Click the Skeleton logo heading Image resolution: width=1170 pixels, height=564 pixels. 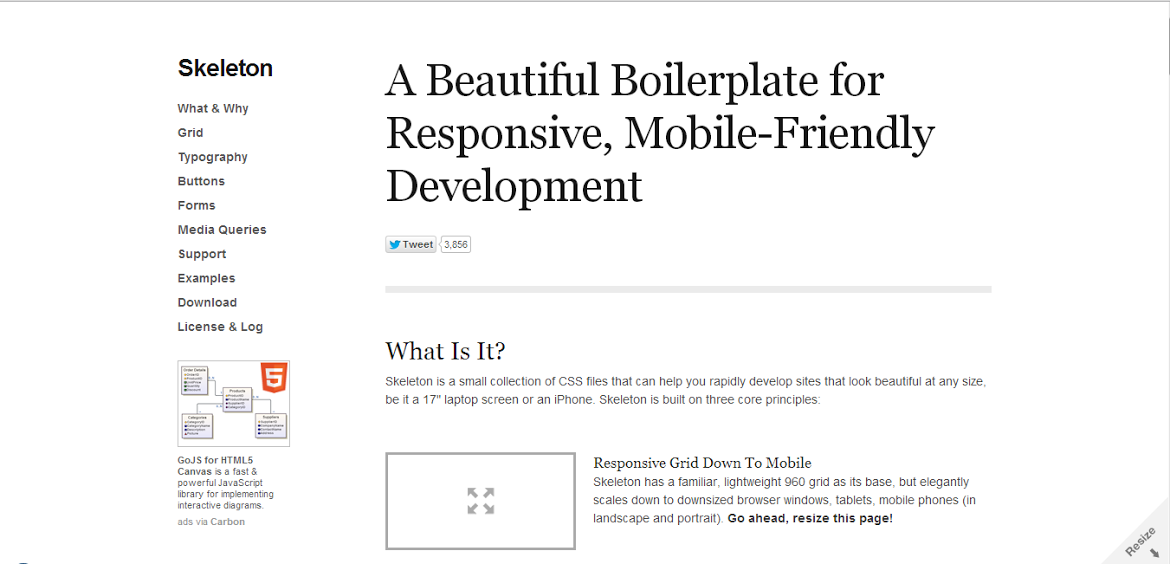[x=225, y=68]
